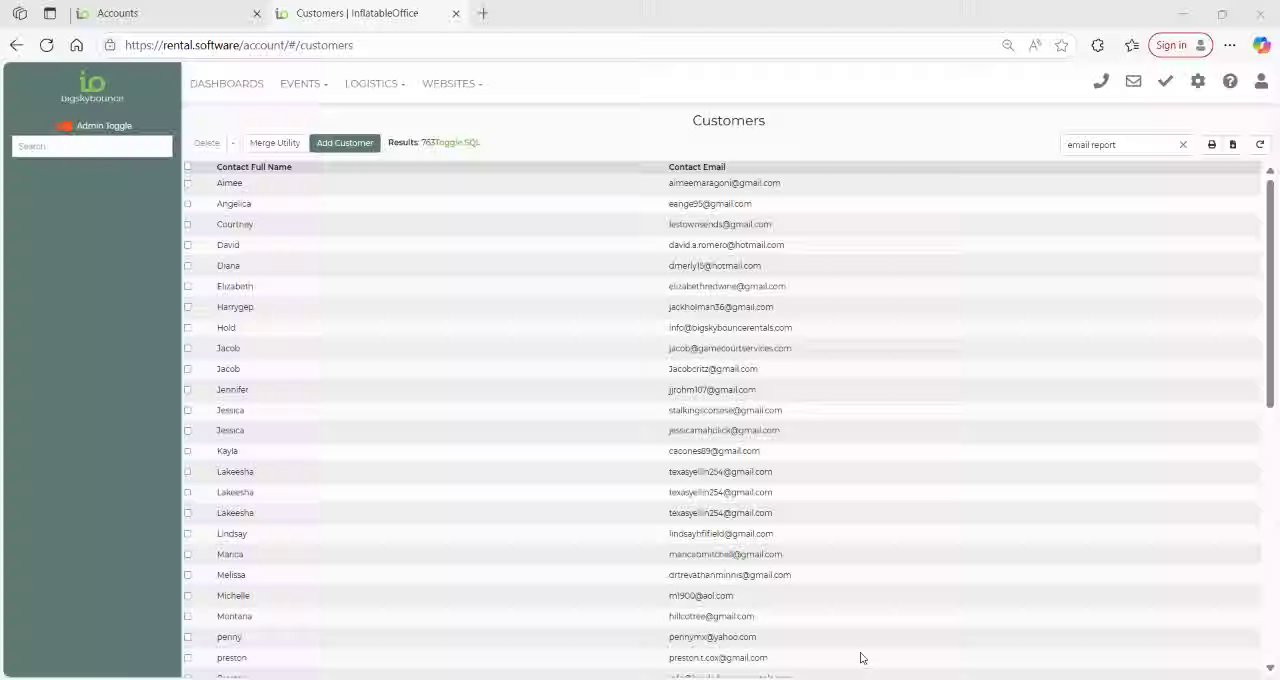
Task: Sort by Contact Email column header
Action: [x=697, y=167]
